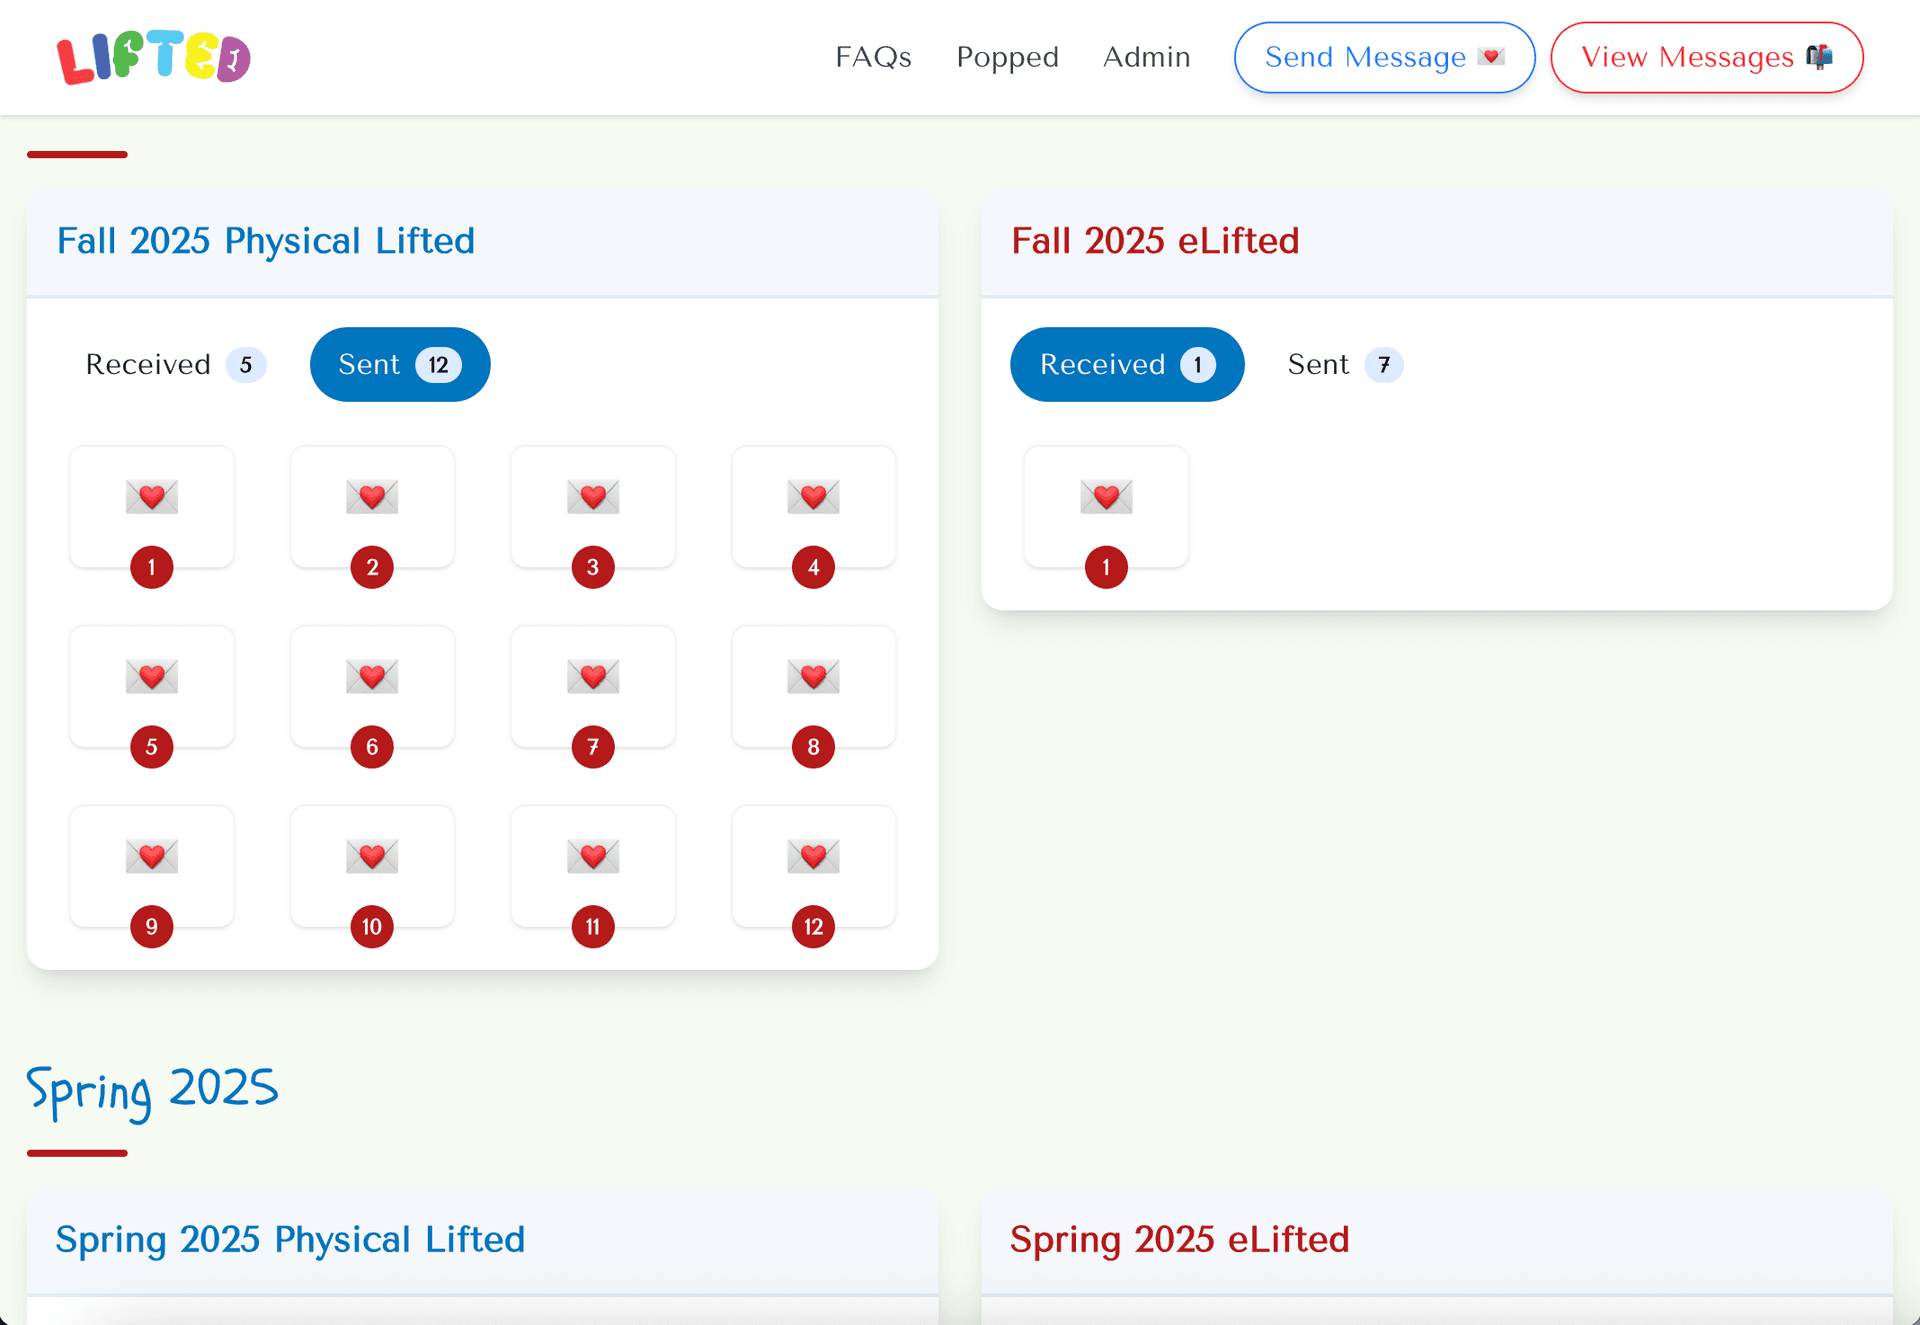
Task: Click the Spring 2025 Physical Lifted header
Action: tap(290, 1239)
